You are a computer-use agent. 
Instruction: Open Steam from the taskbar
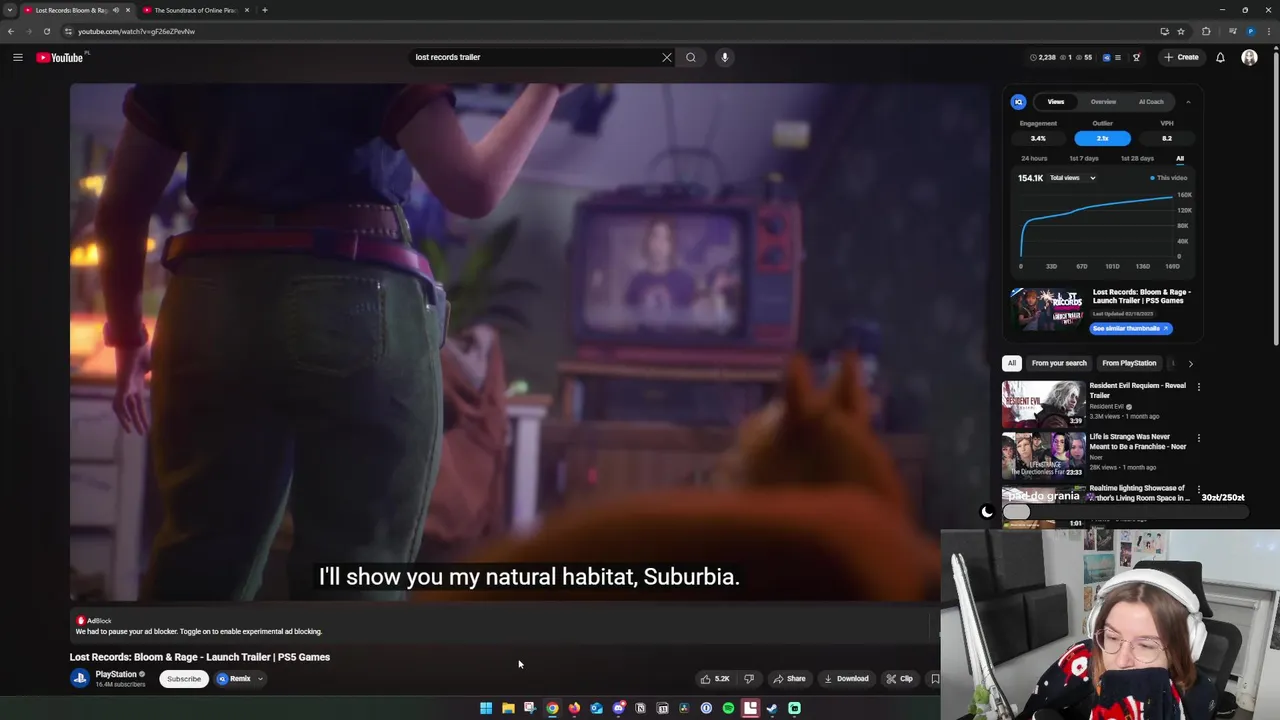[772, 708]
